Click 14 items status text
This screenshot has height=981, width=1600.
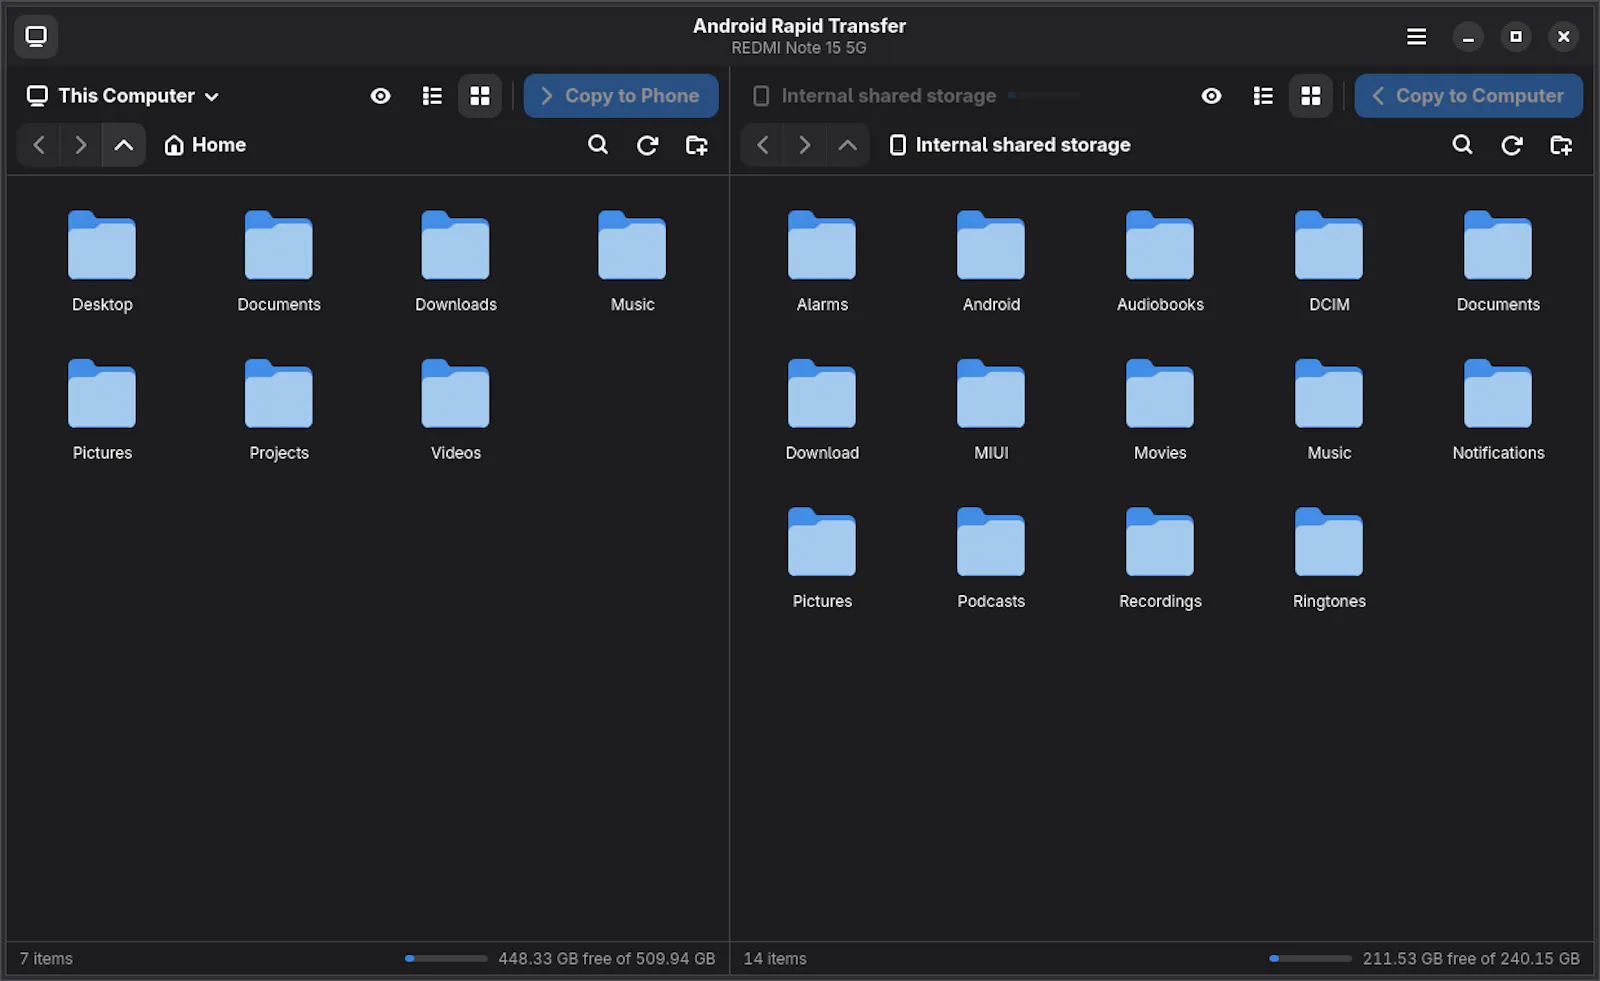[x=775, y=959]
